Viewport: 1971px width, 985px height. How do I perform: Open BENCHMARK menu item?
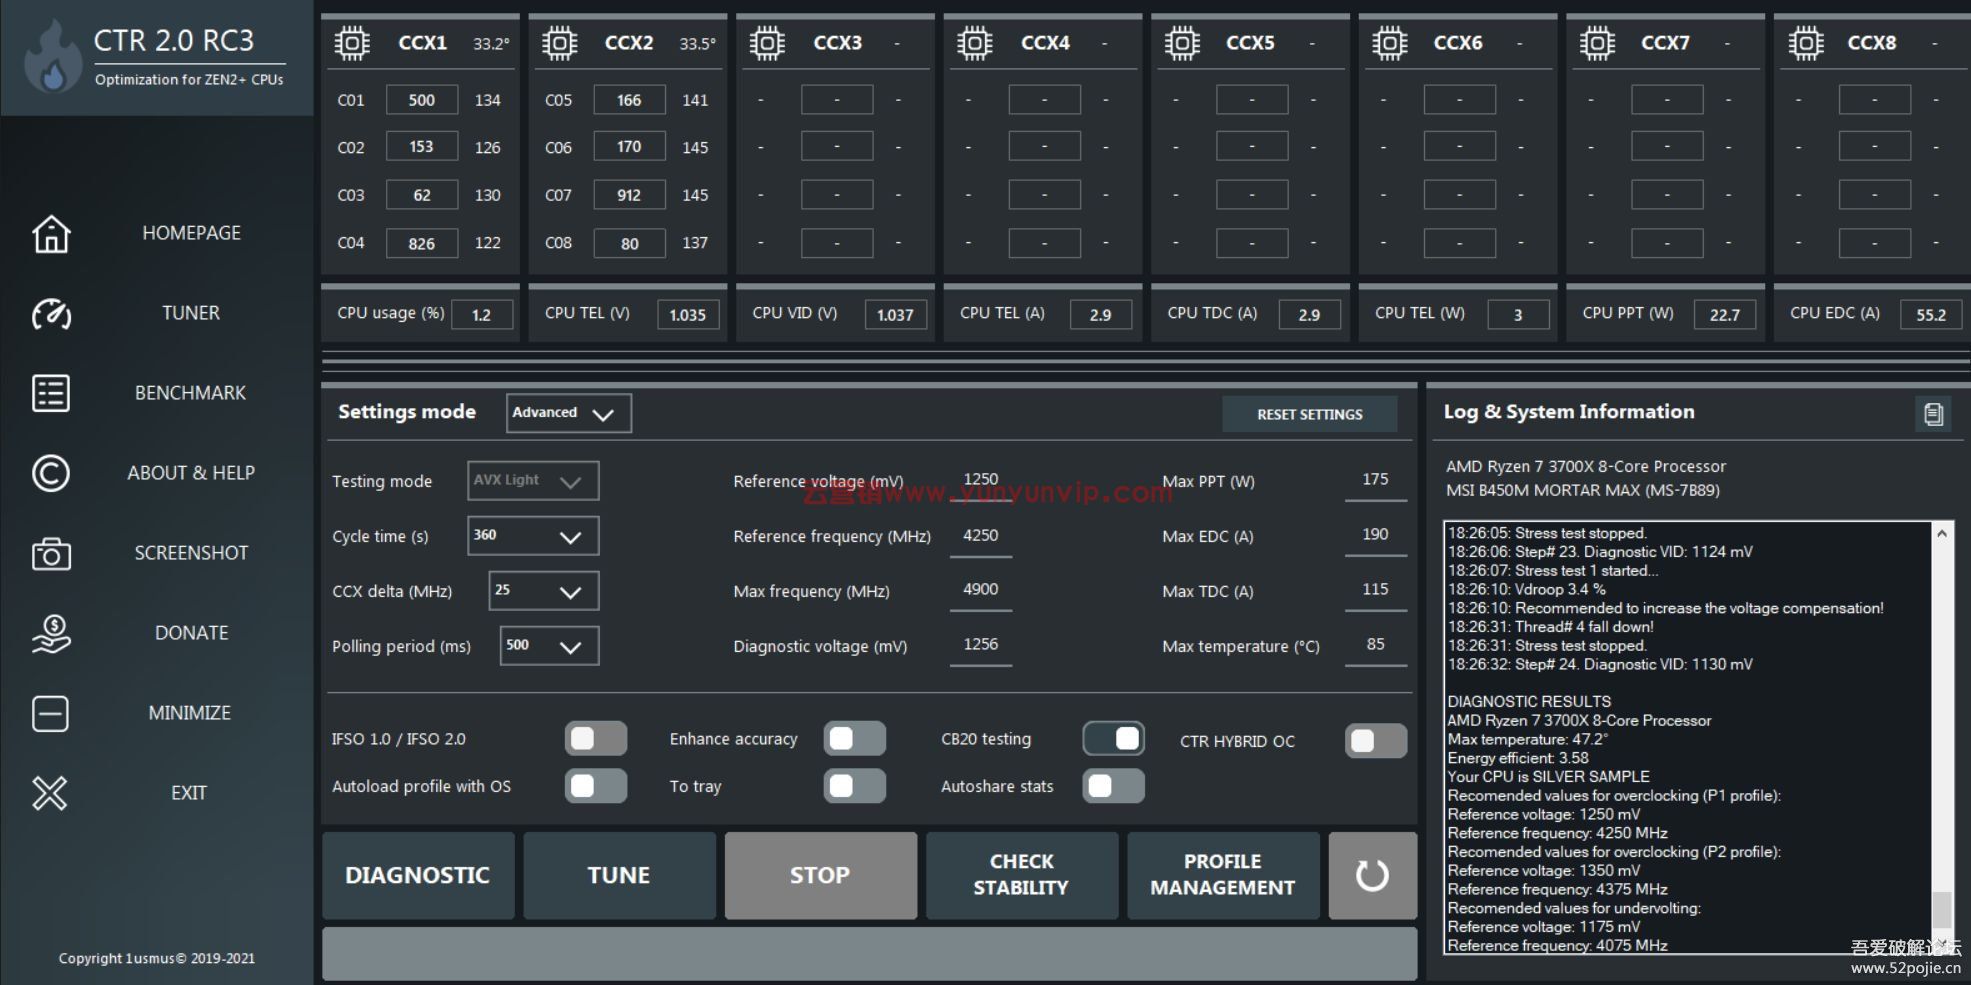(x=191, y=393)
